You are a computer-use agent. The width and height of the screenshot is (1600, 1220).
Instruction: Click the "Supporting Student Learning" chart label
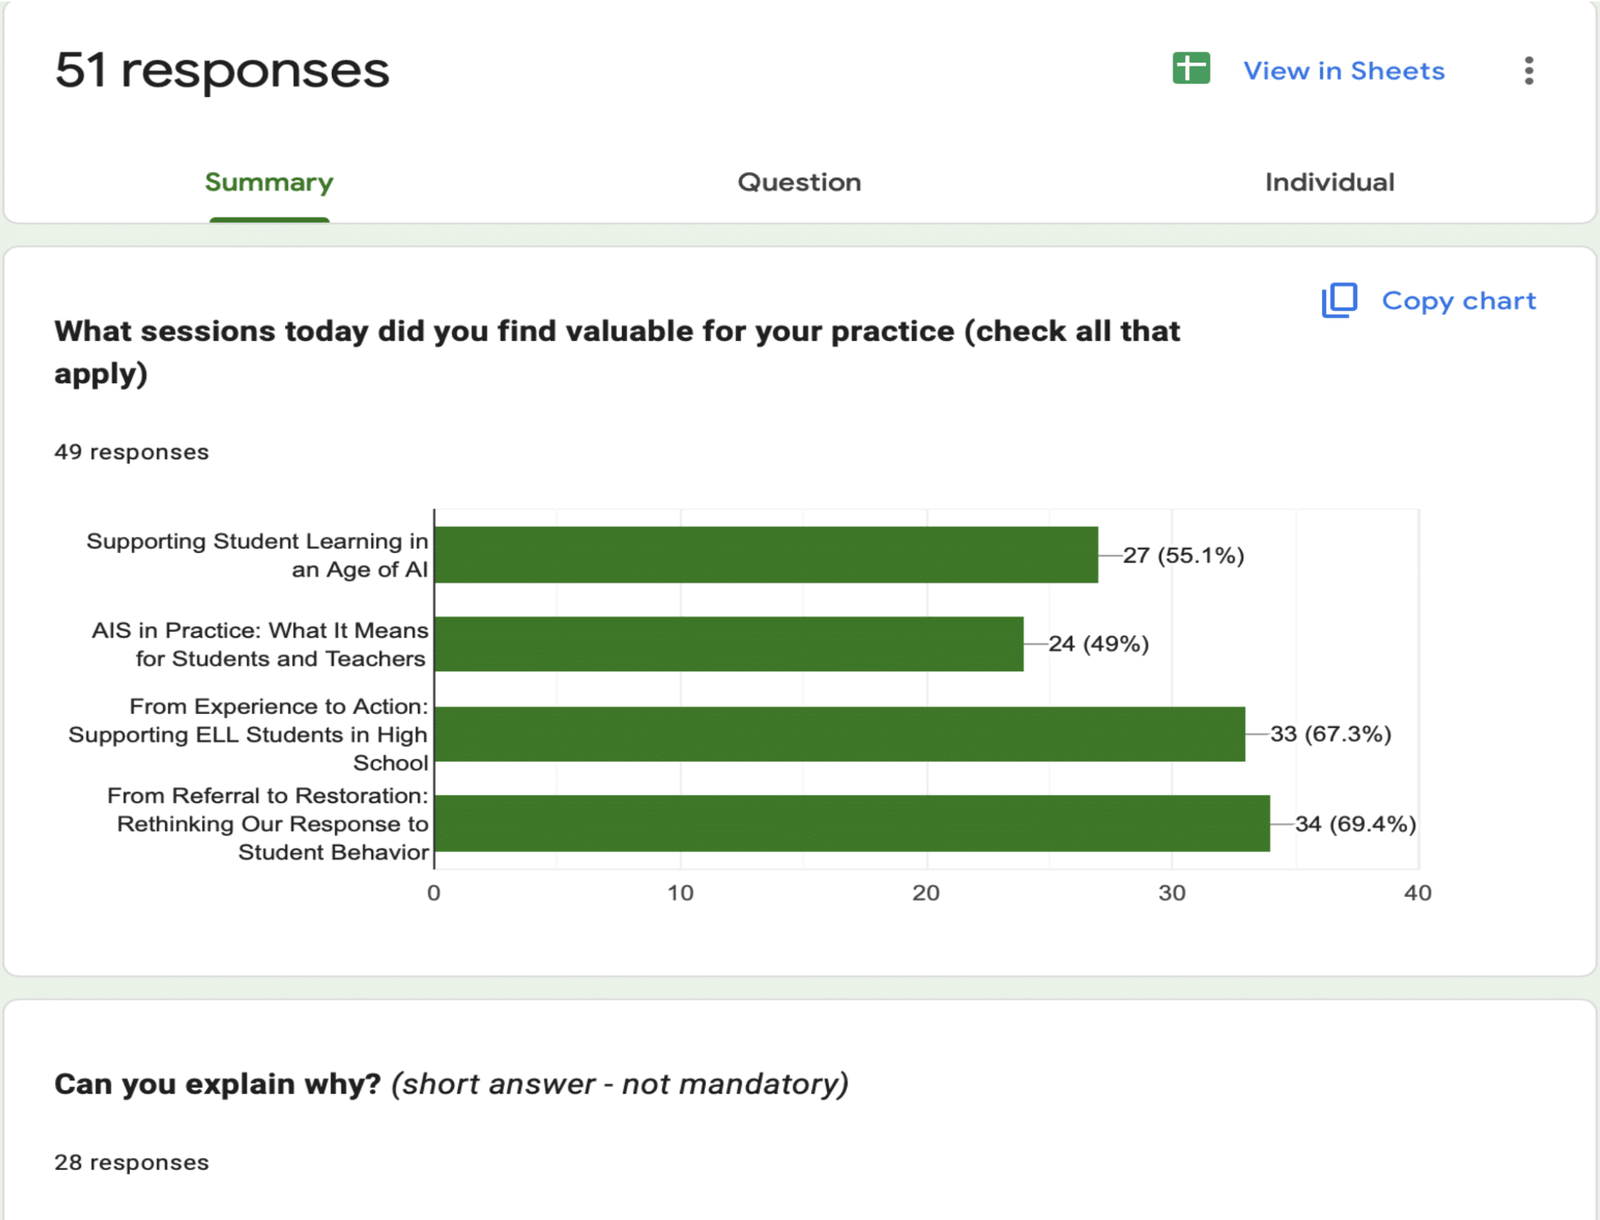(x=257, y=555)
